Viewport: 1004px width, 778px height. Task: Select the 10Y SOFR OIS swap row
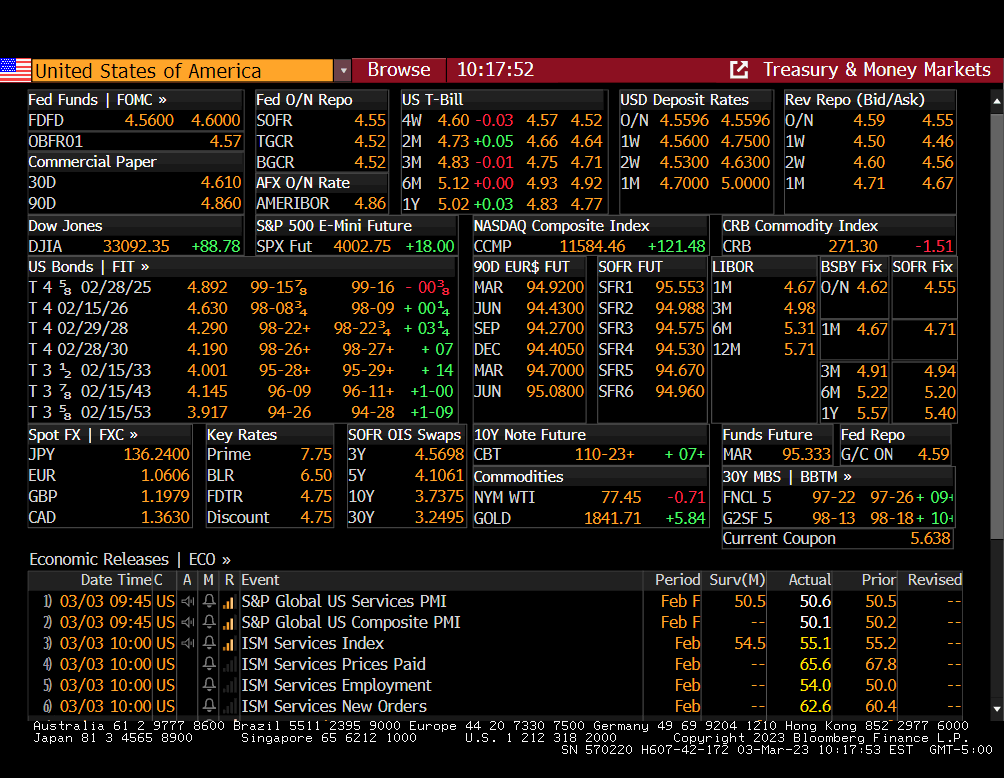point(405,497)
